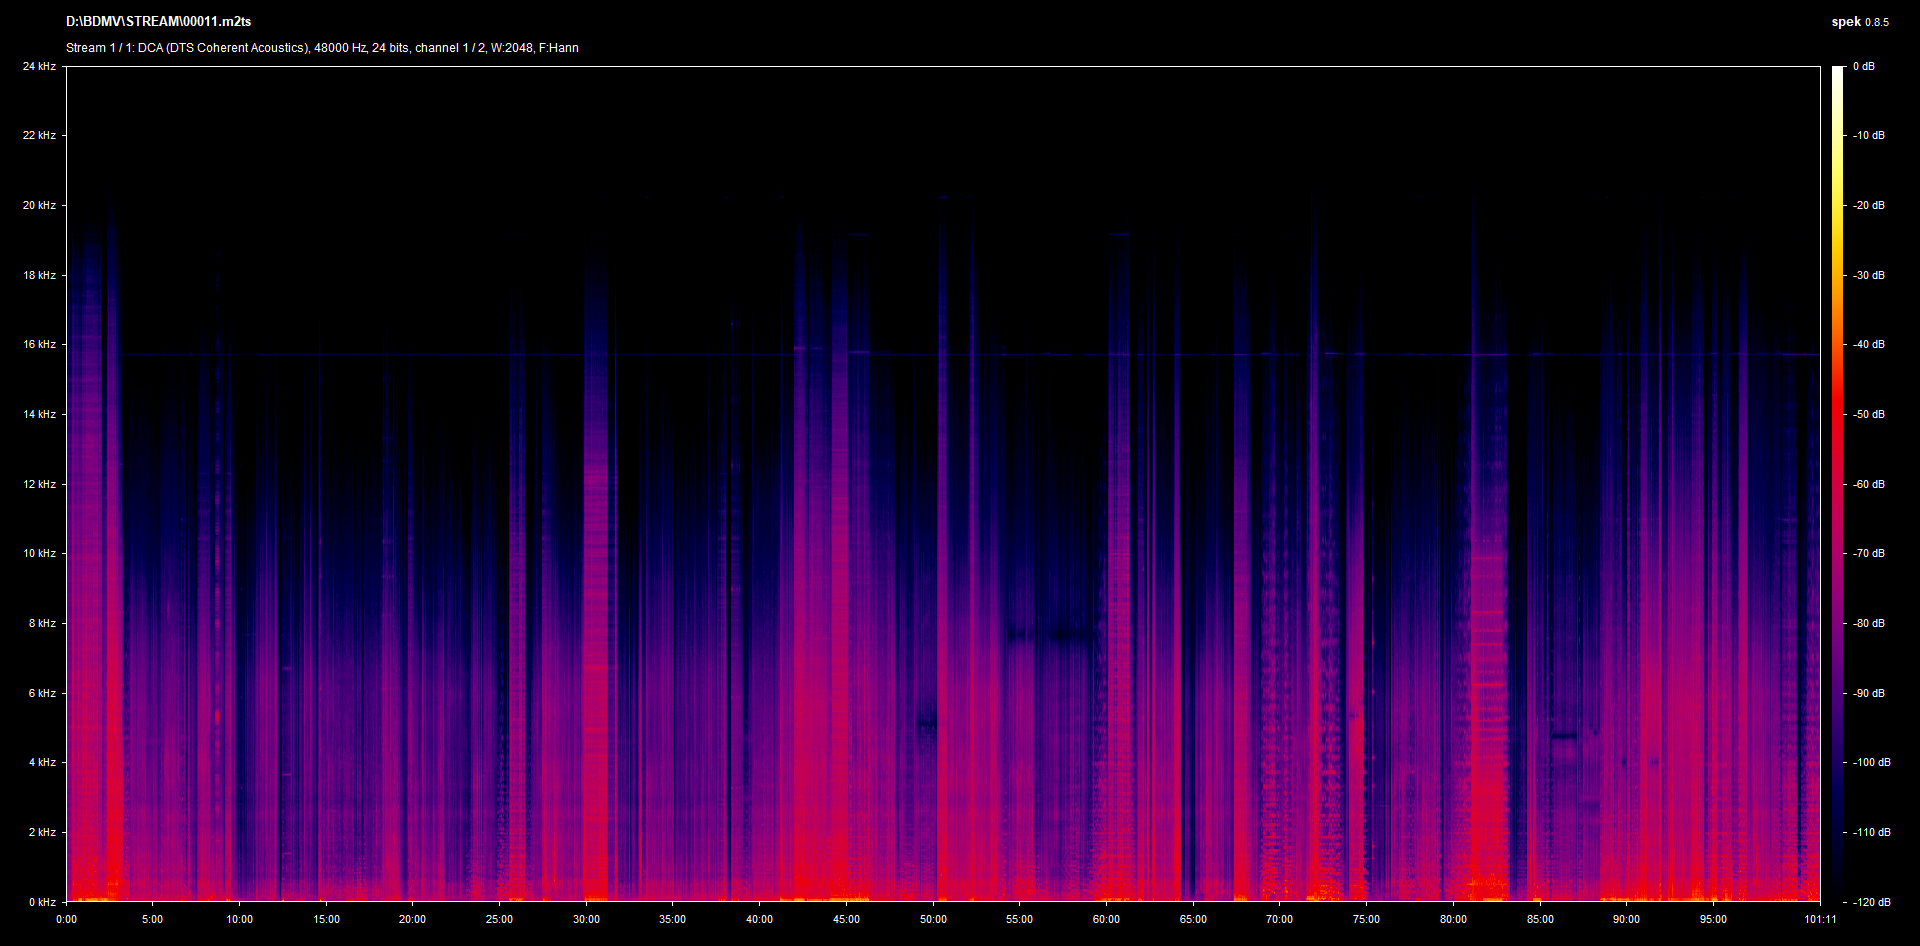Click the DTS stream info text line
The height and width of the screenshot is (946, 1920).
click(x=322, y=48)
